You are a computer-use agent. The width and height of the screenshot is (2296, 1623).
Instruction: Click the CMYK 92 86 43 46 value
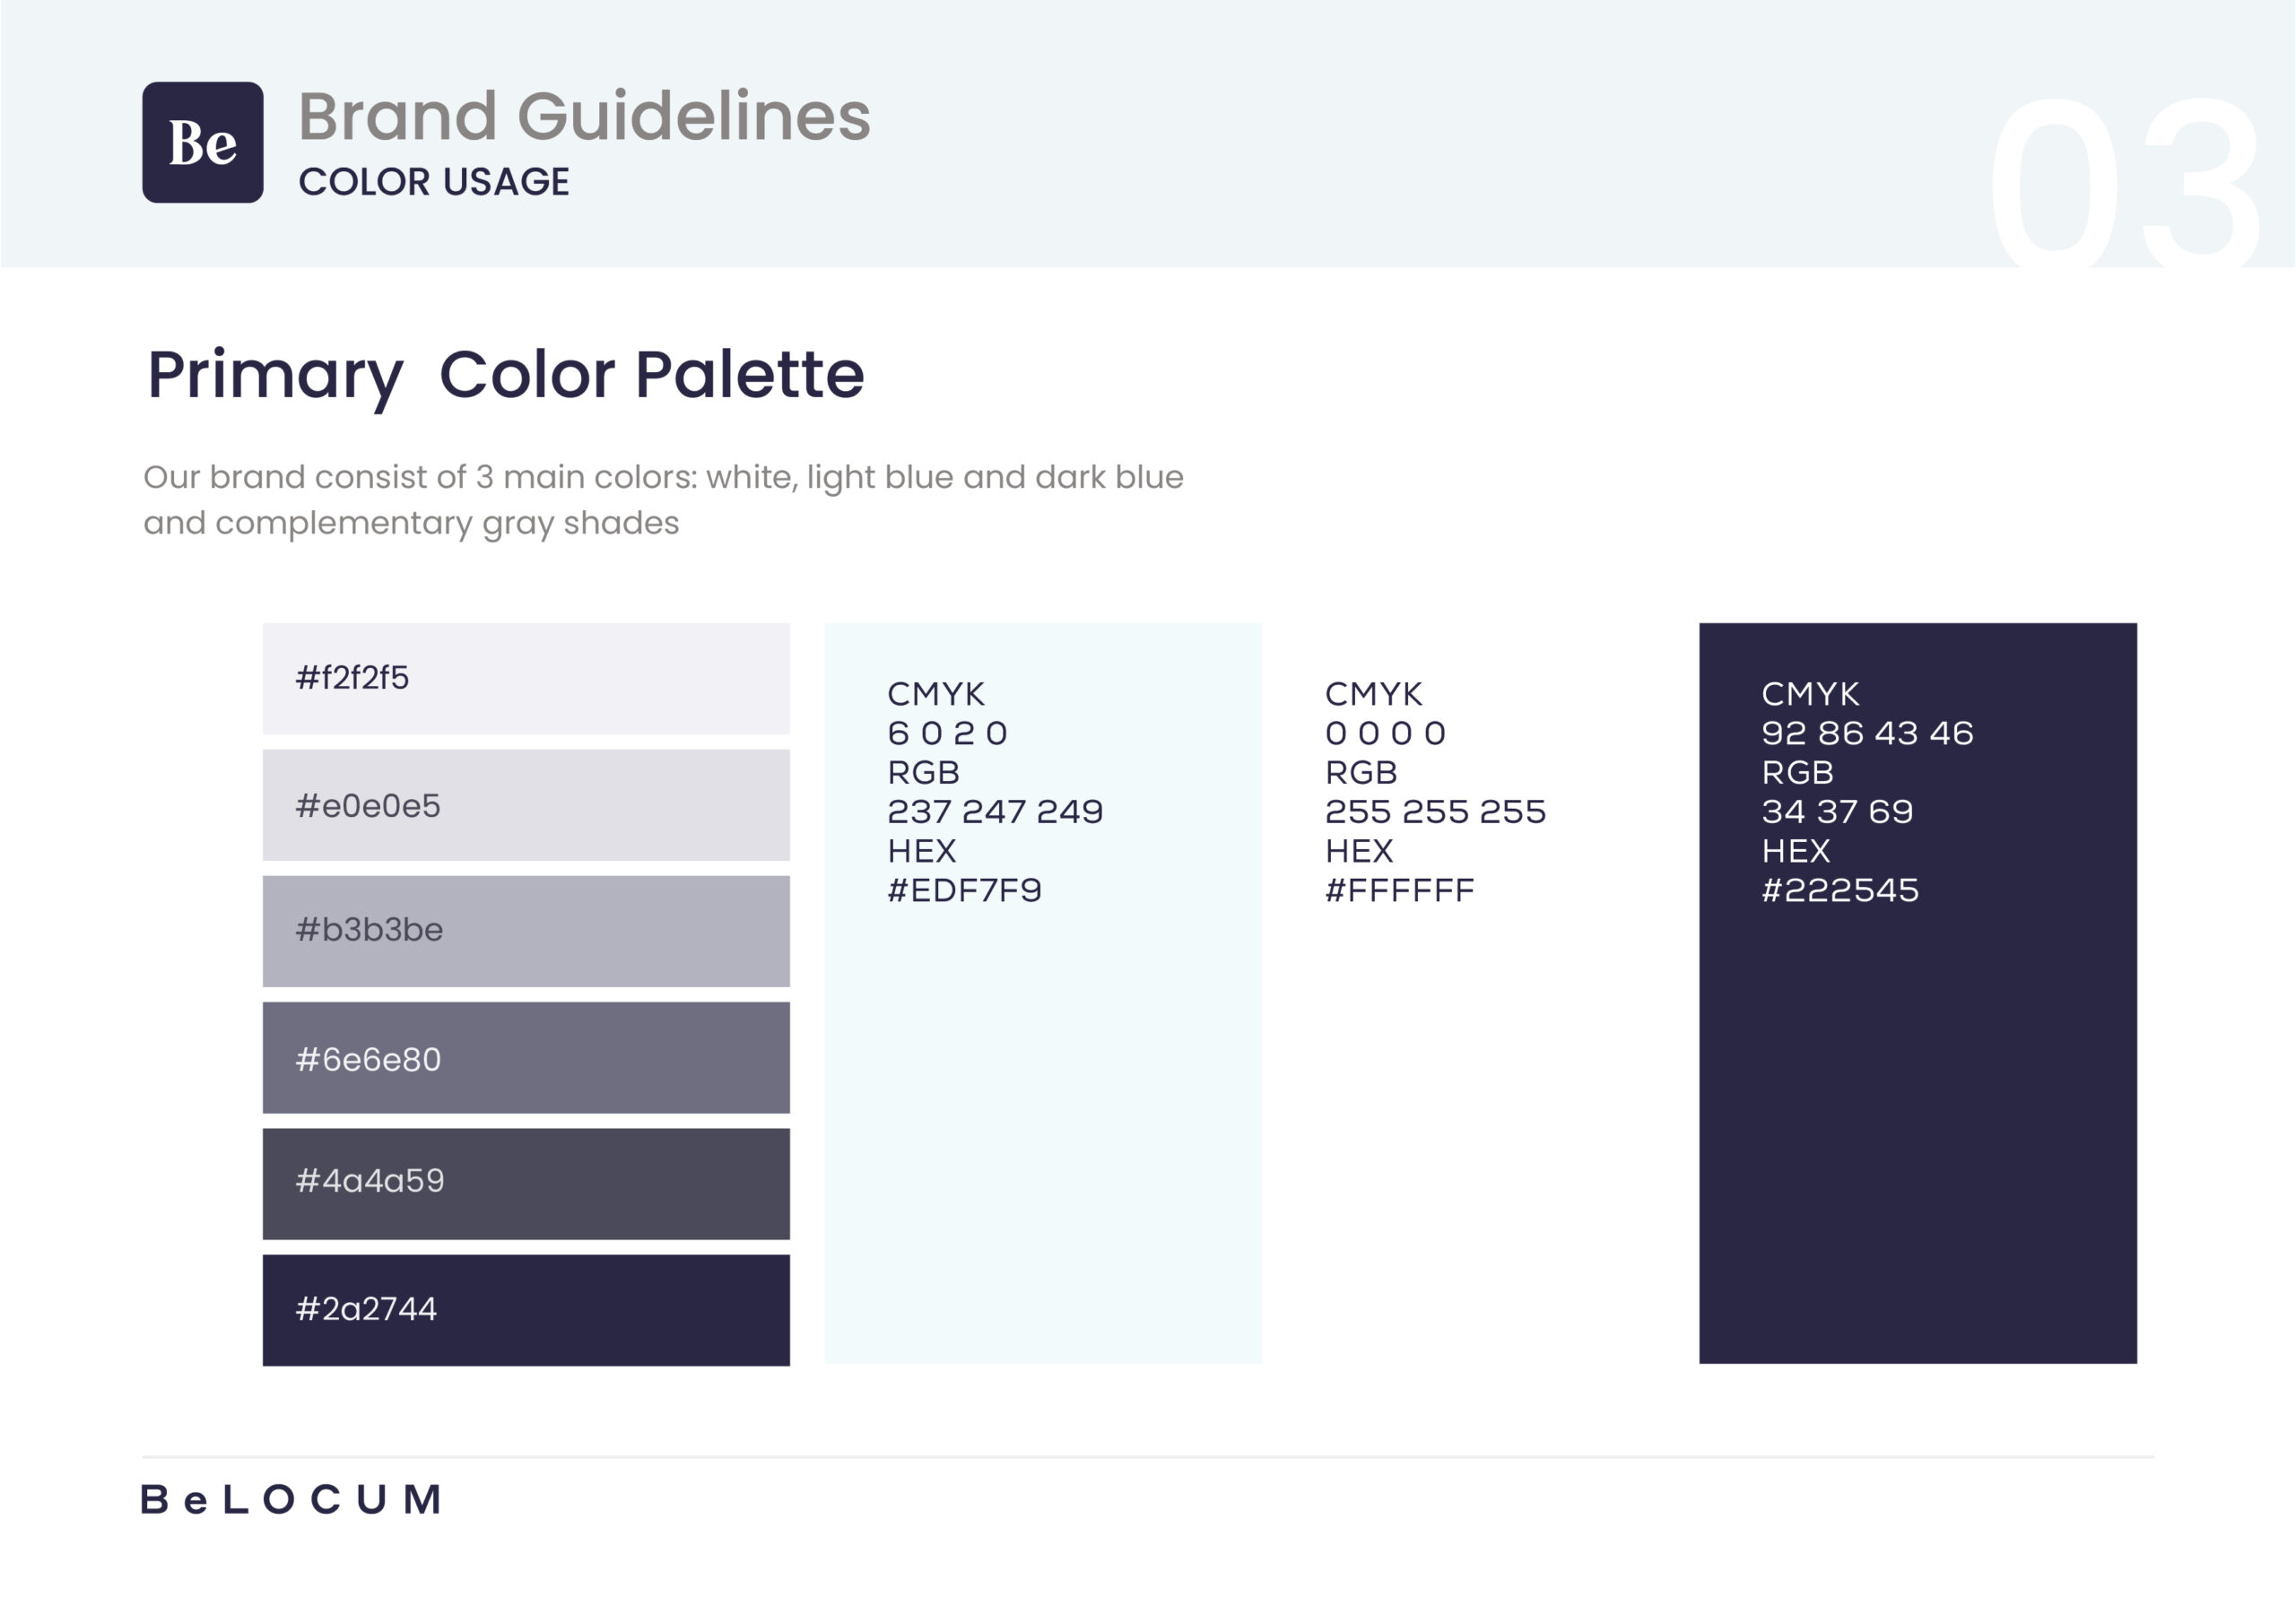click(x=1866, y=733)
